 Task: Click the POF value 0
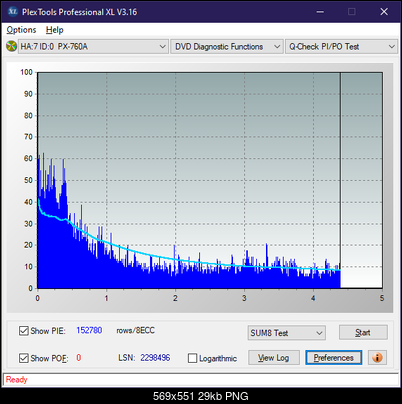[79, 358]
